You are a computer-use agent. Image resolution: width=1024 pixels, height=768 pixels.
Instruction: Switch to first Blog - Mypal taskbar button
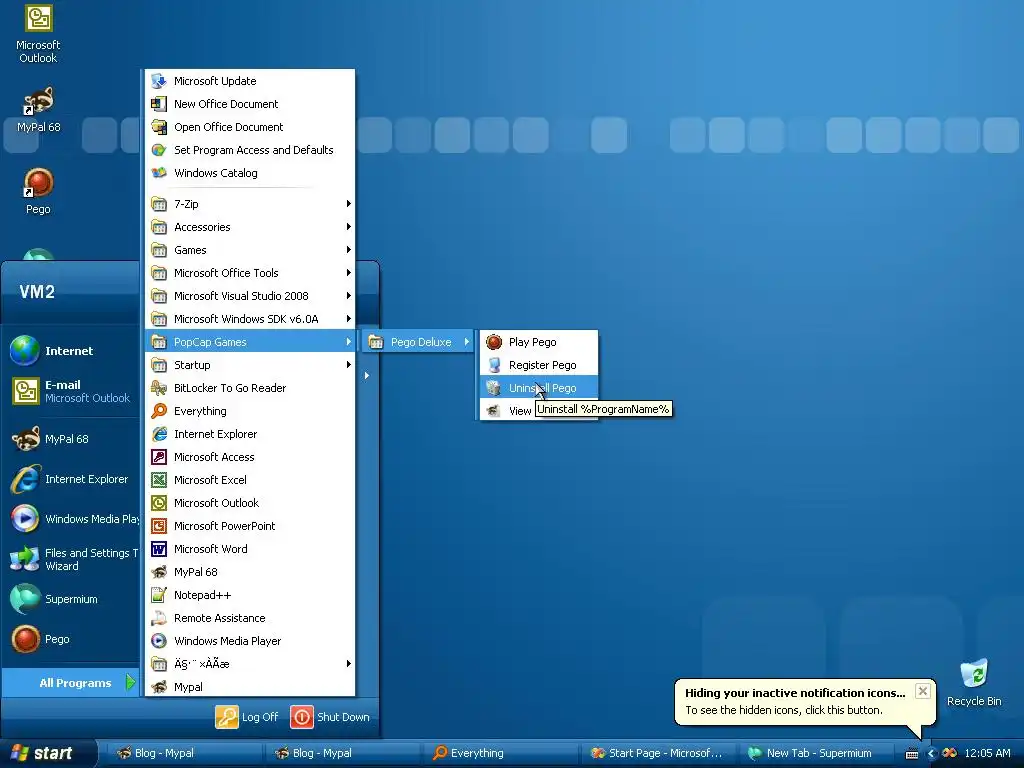click(x=183, y=753)
